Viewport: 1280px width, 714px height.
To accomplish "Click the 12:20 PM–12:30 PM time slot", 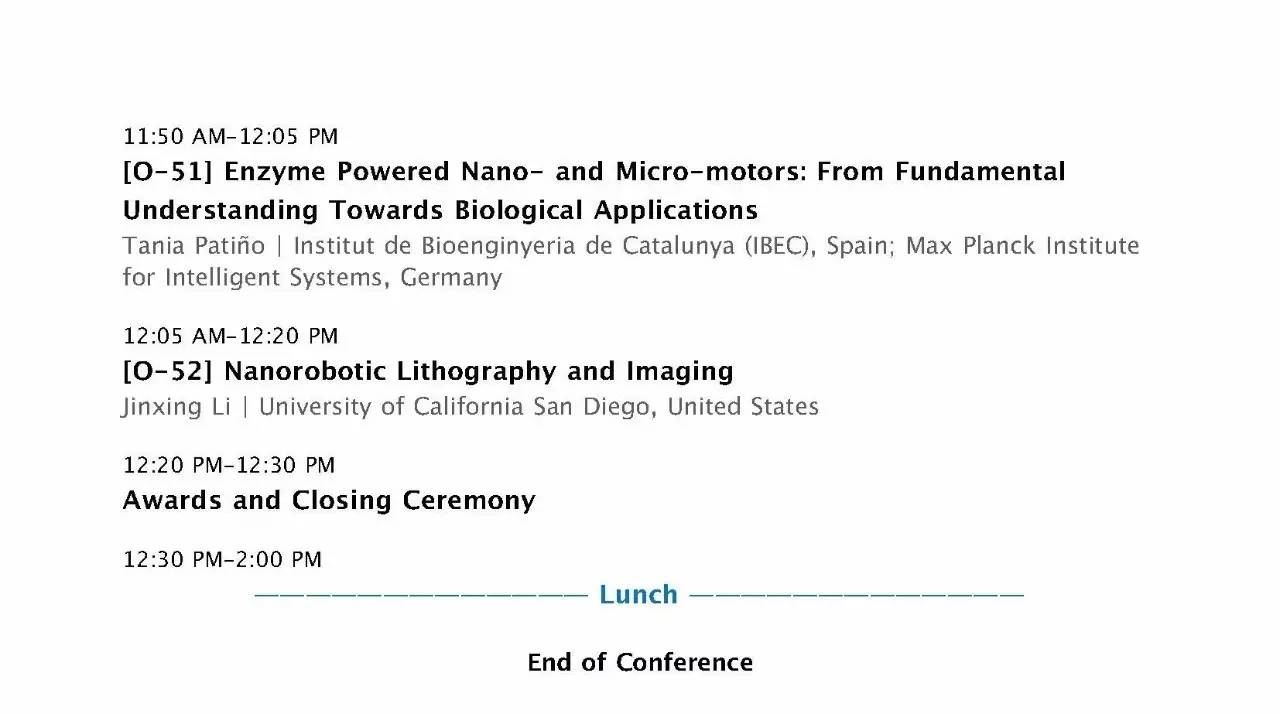I will 228,465.
